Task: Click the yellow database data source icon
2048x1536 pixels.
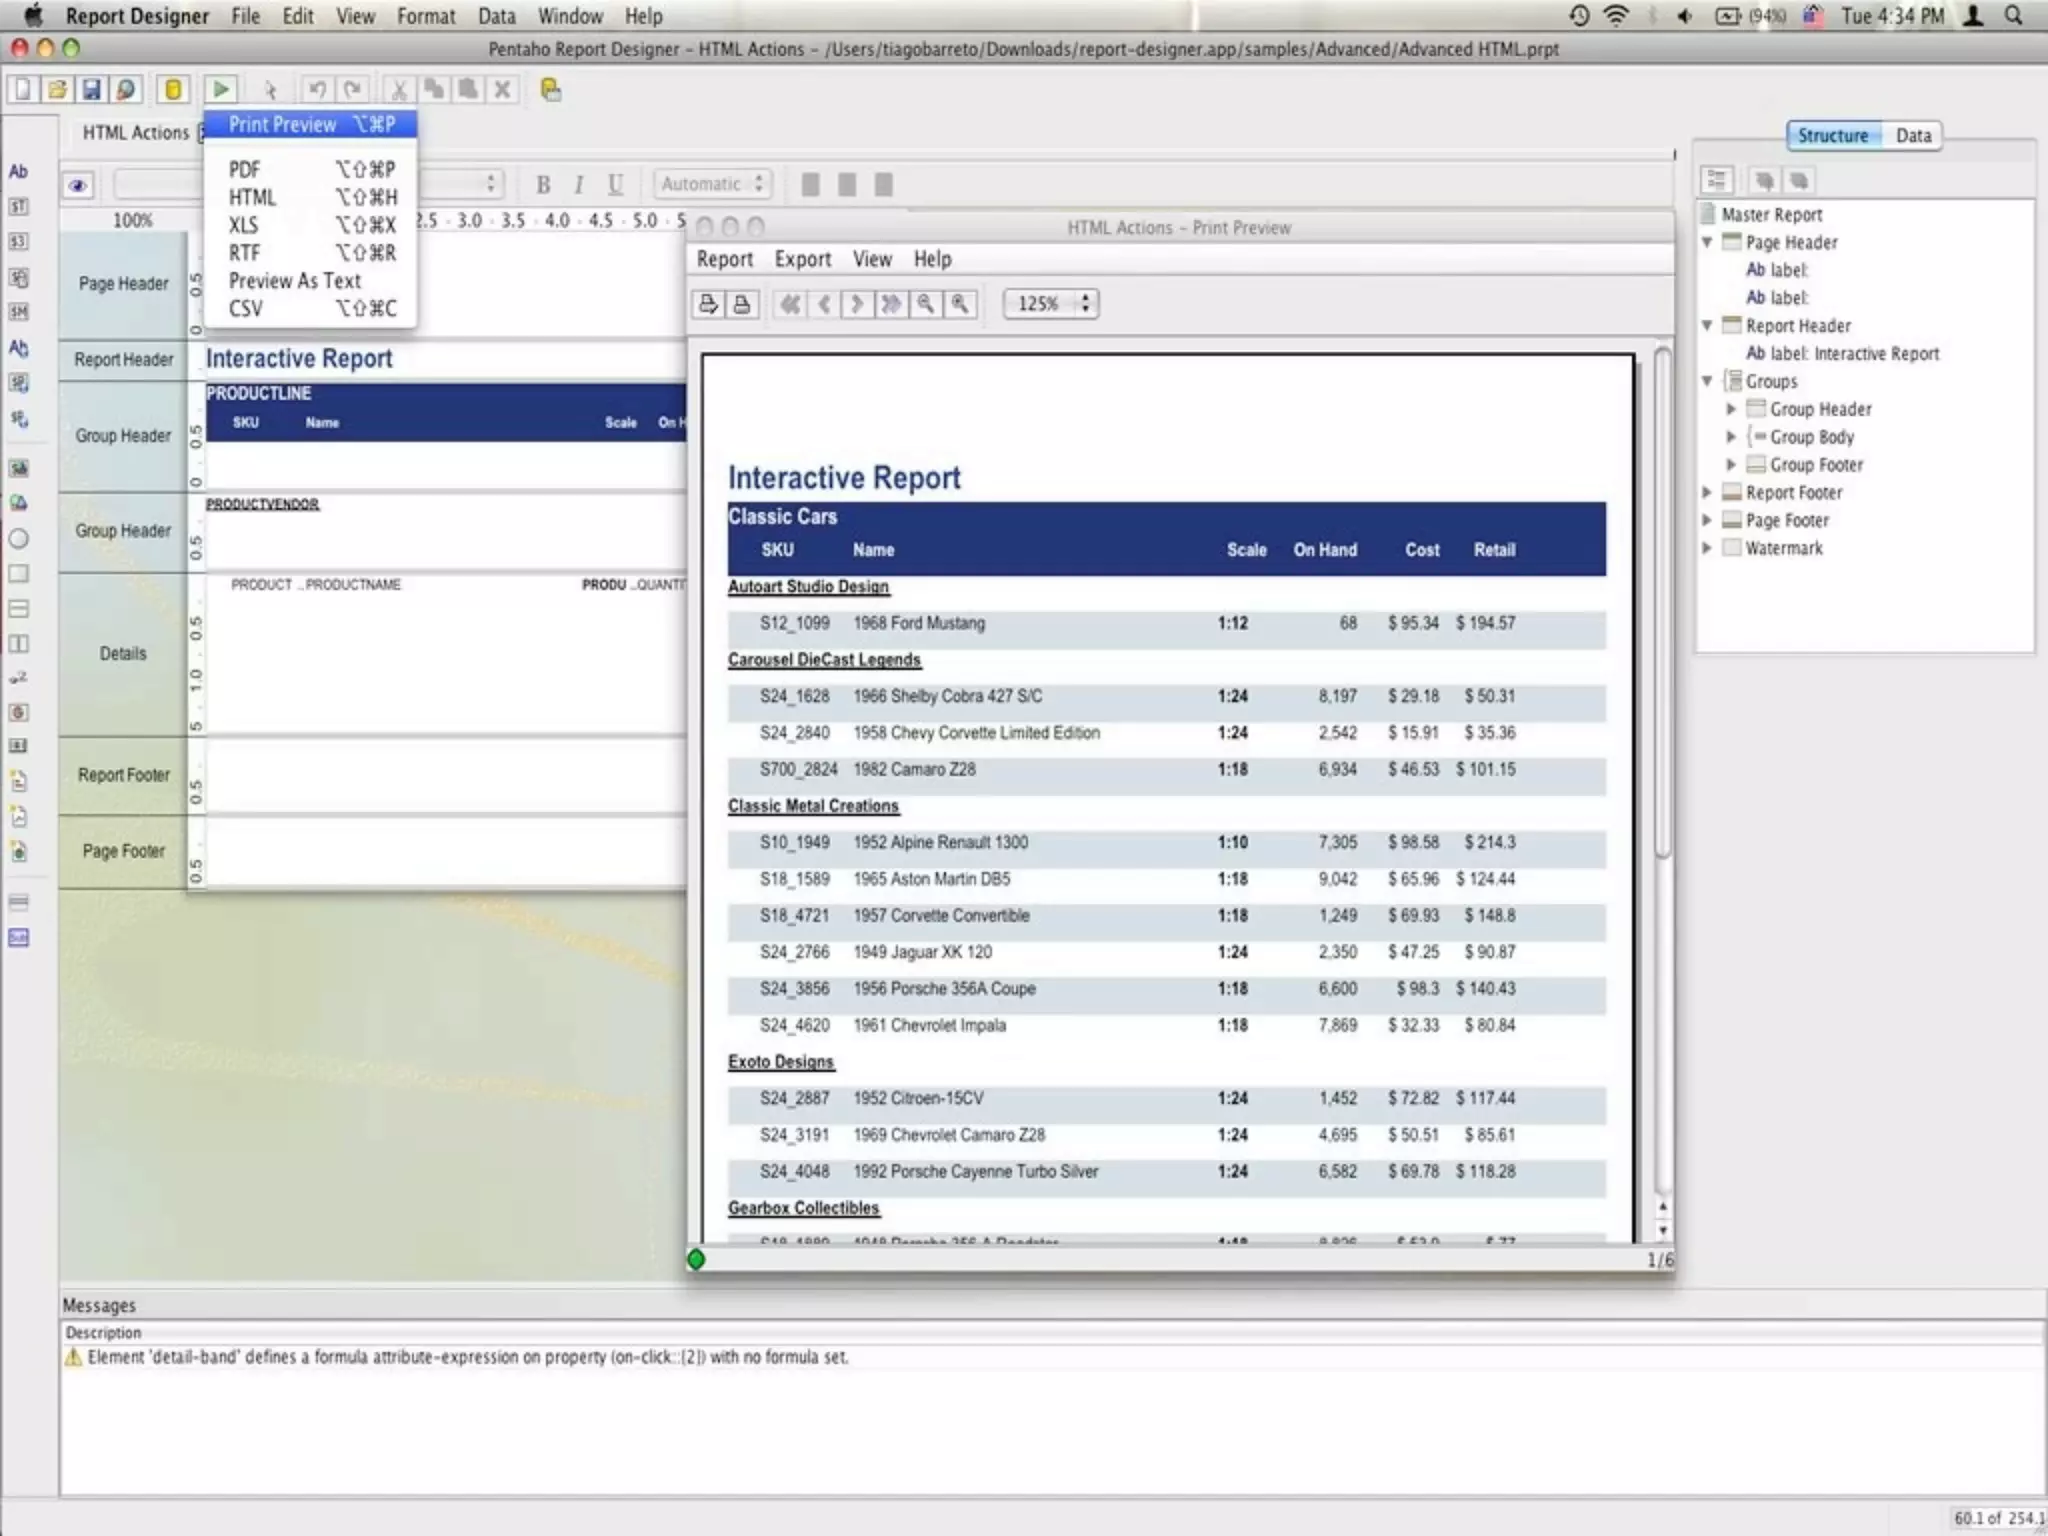Action: click(172, 90)
